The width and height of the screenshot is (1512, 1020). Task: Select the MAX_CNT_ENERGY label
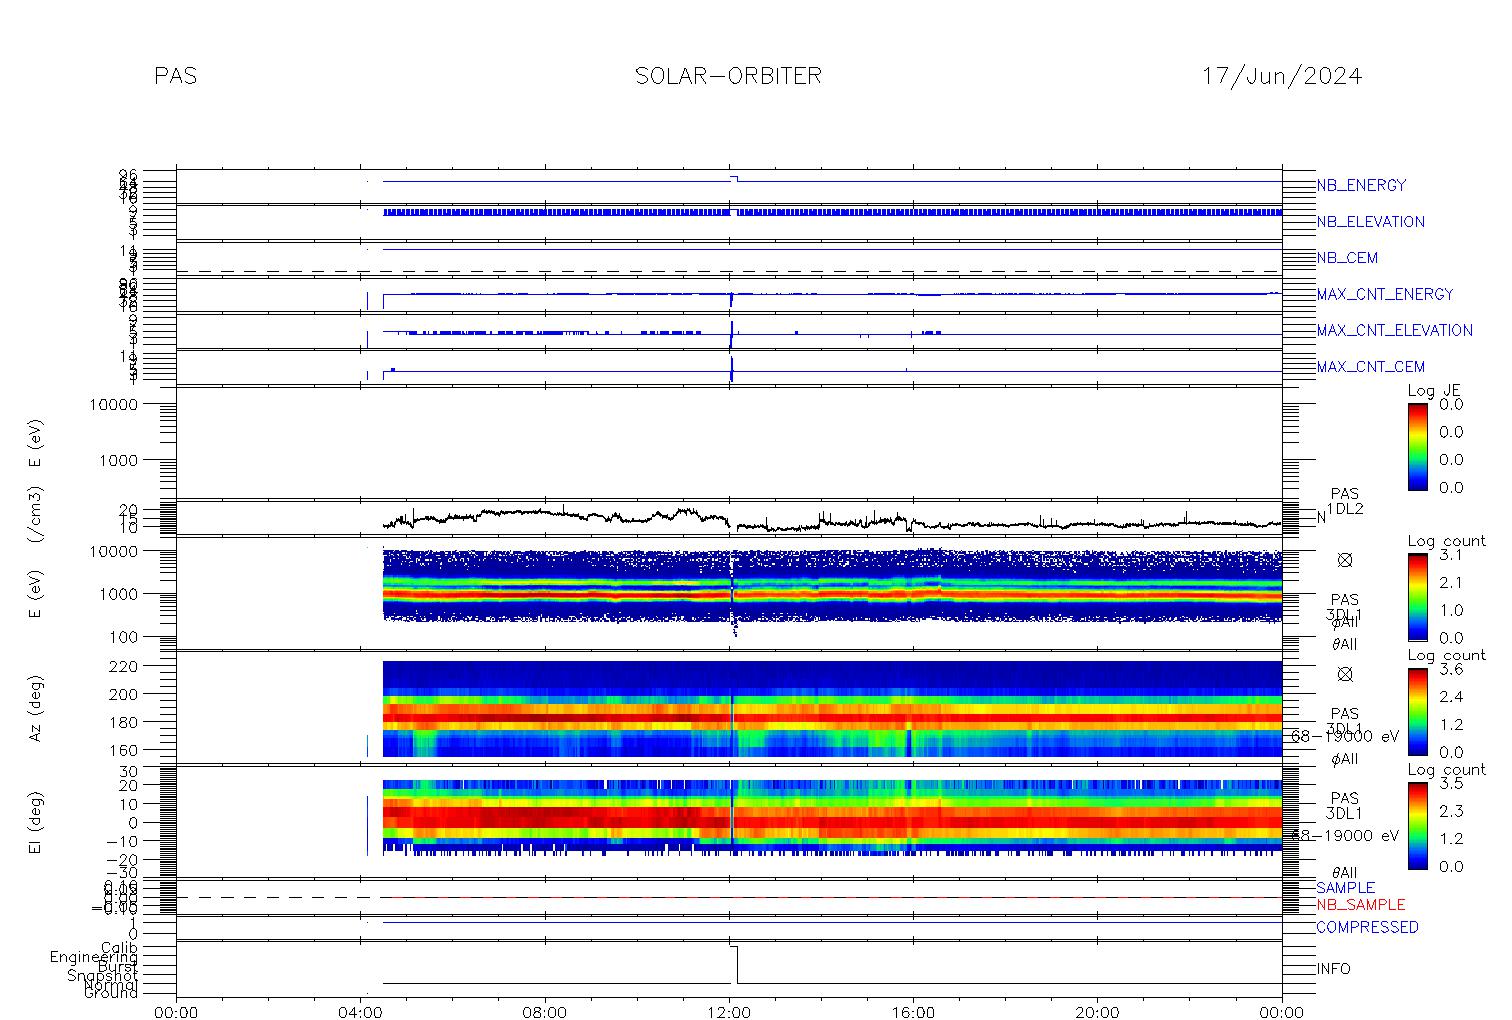[x=1385, y=294]
